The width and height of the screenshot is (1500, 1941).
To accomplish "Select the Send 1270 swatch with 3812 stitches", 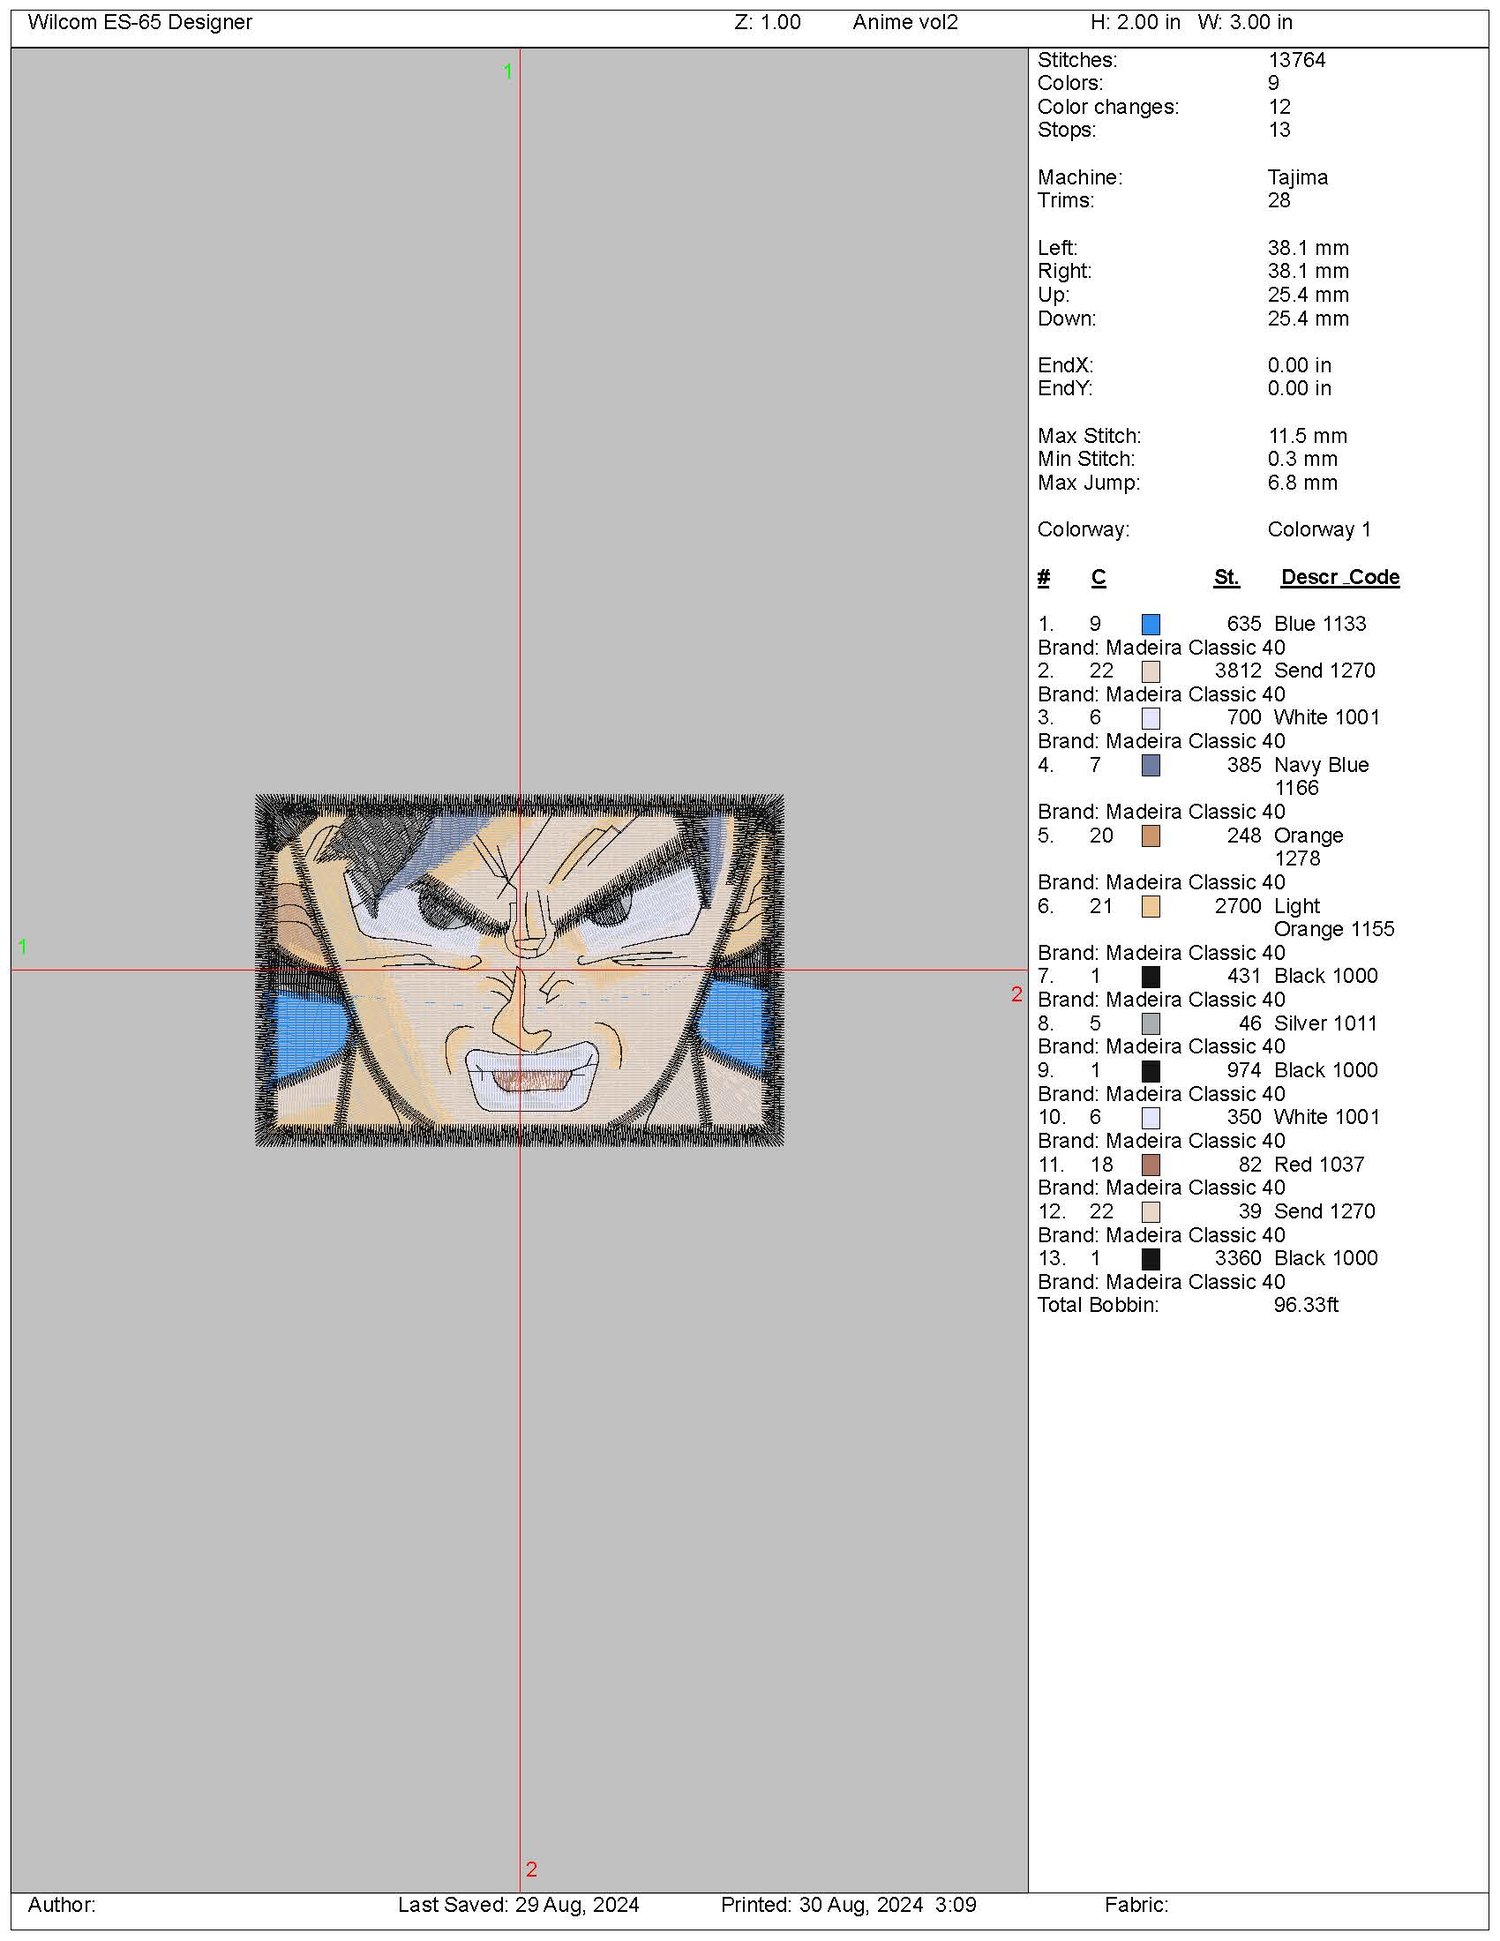I will tap(1151, 671).
